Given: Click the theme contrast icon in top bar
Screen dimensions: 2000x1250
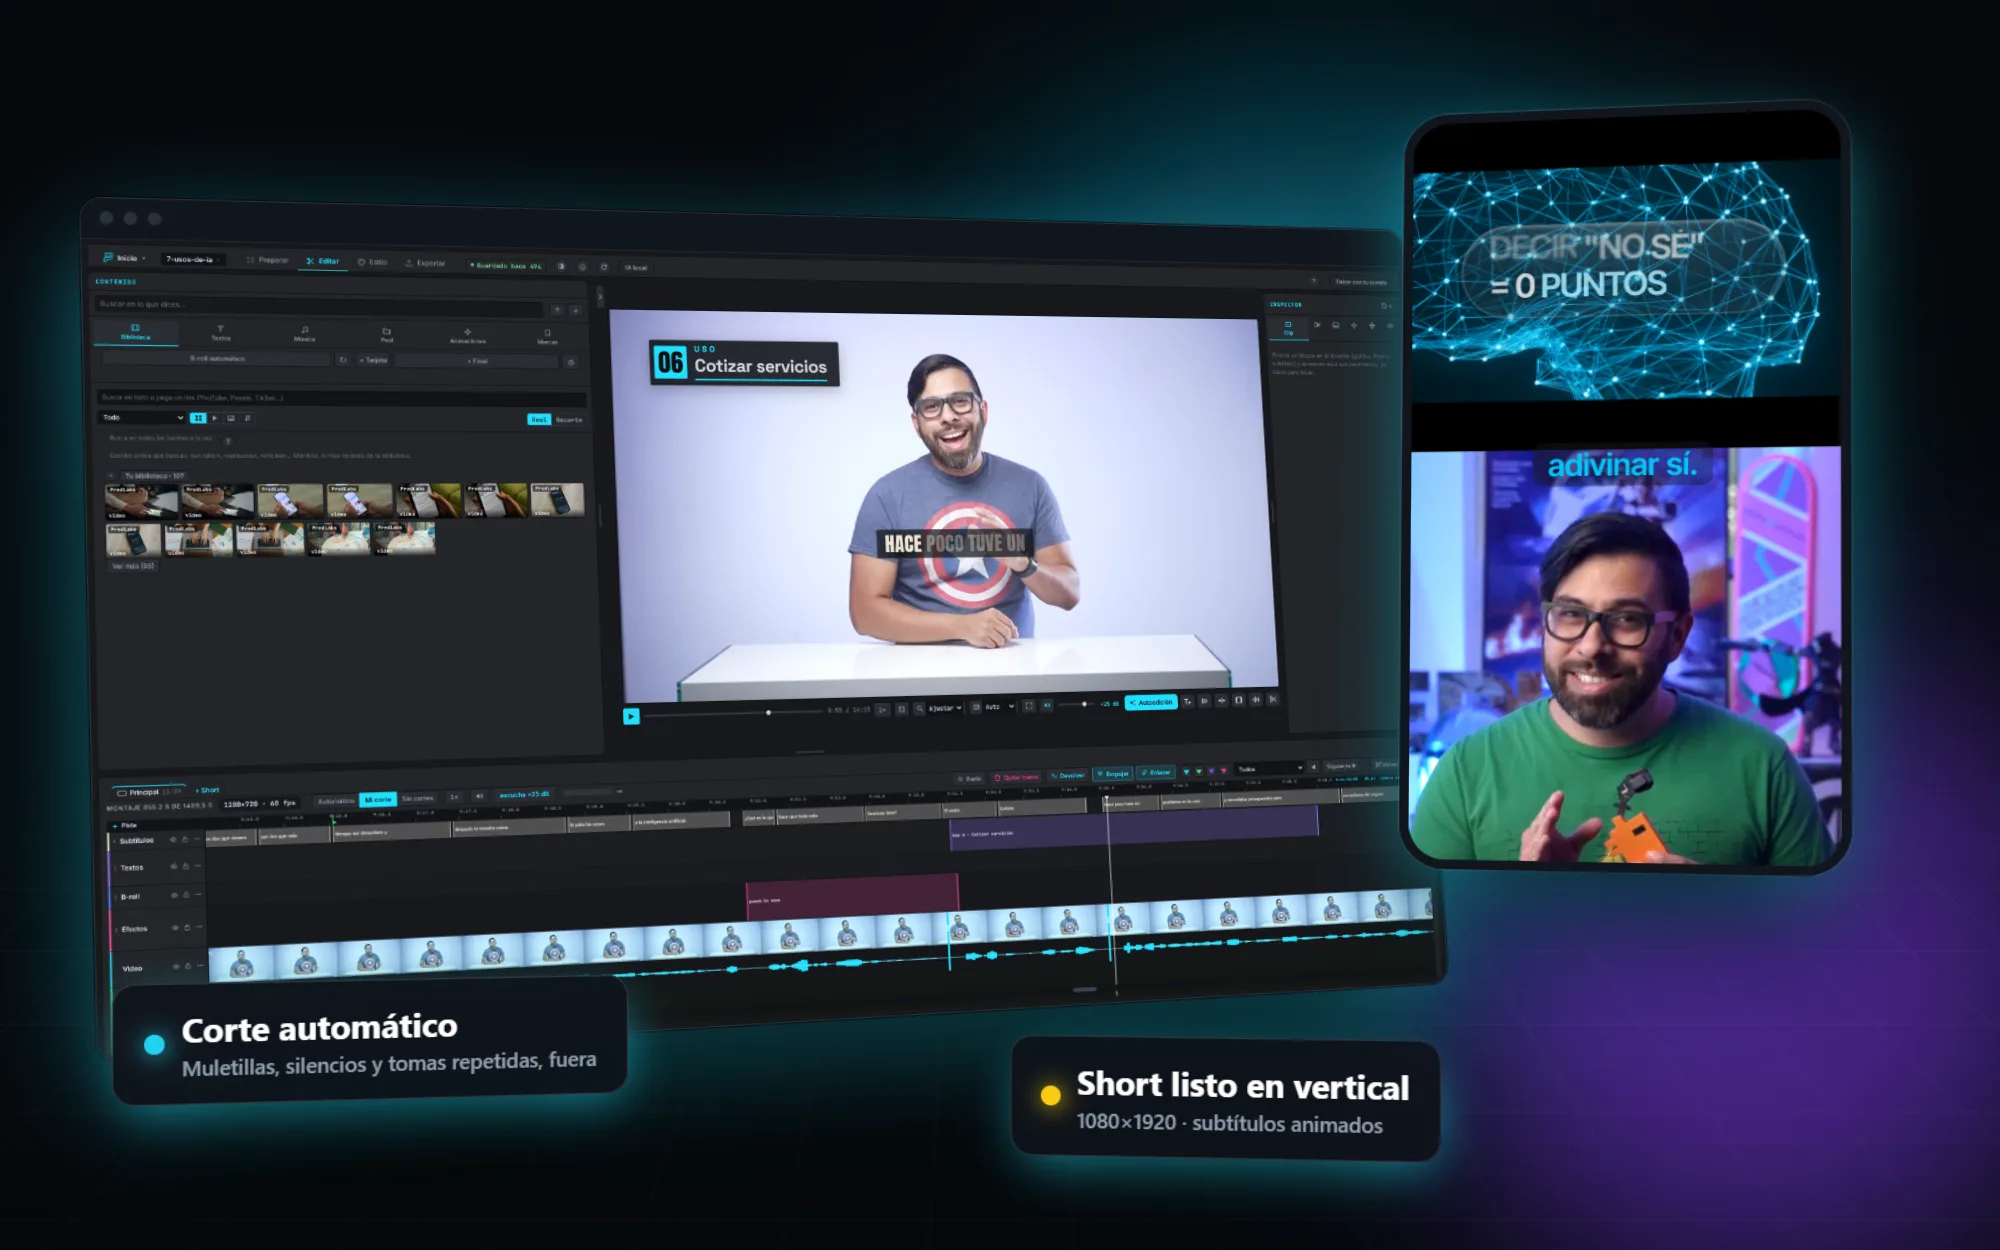Looking at the screenshot, I should pos(561,266).
